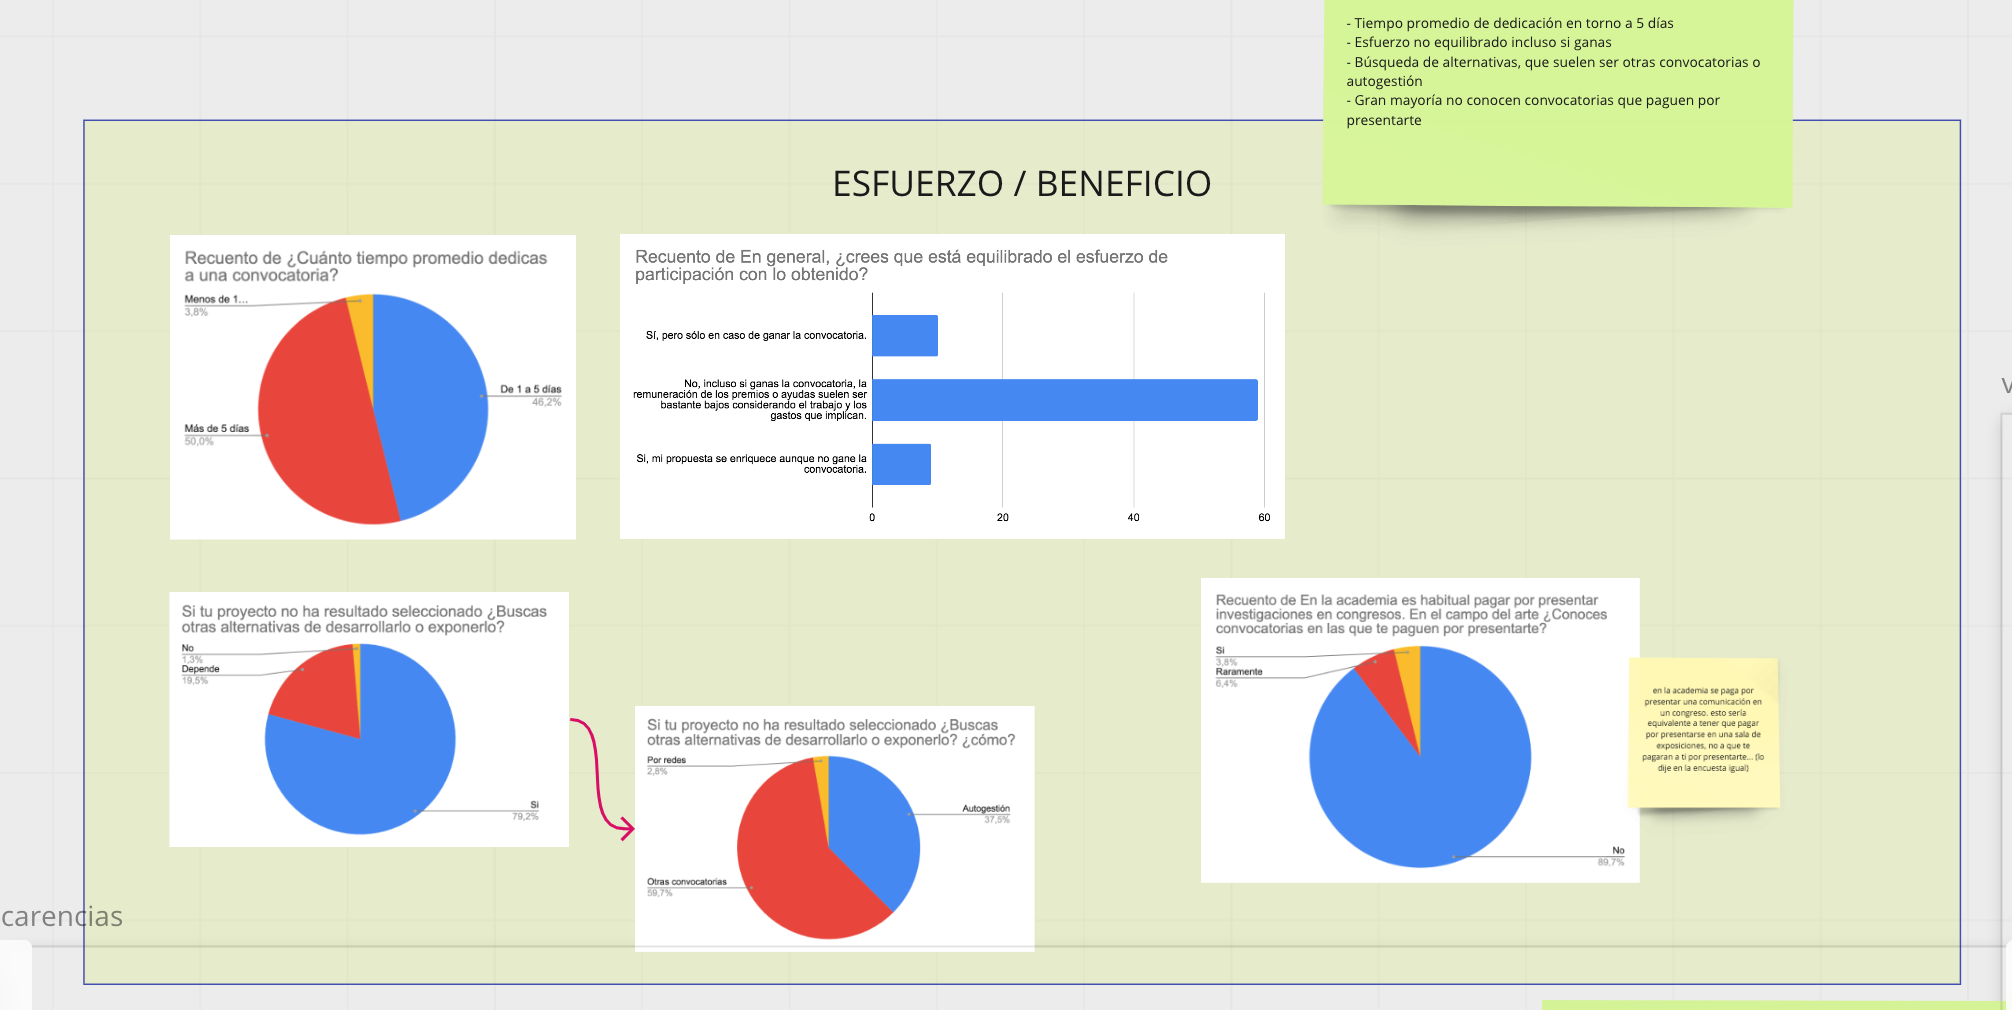Click the "No, incluso si ganas la convocatoria" label
Image resolution: width=2012 pixels, height=1010 pixels.
tap(750, 399)
